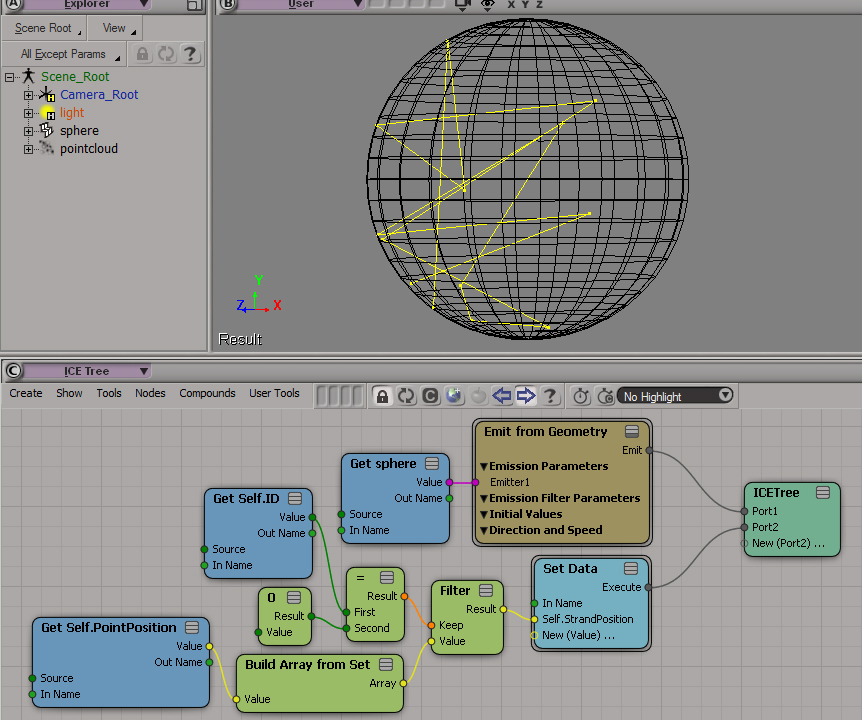Viewport: 862px width, 720px height.
Task: Click the lock icon in ICE Tree toolbar
Action: [381, 396]
